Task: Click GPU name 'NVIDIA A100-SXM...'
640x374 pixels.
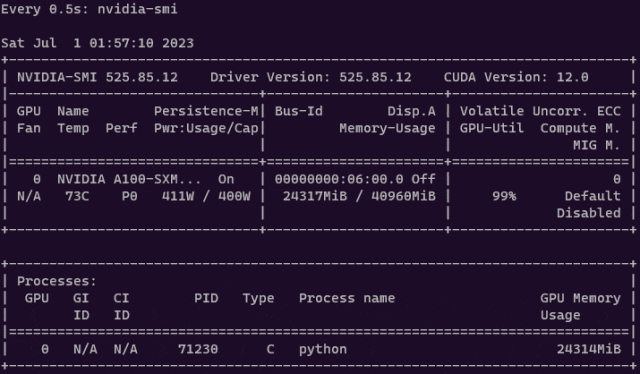Action: click(x=129, y=179)
